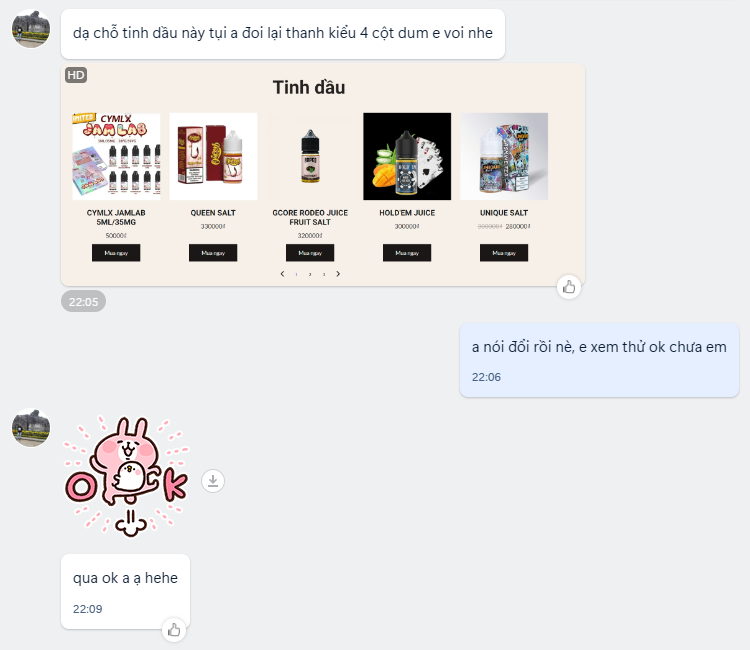This screenshot has height=650, width=750.
Task: Click the buy button under UNIQUE SALT
Action: (504, 253)
